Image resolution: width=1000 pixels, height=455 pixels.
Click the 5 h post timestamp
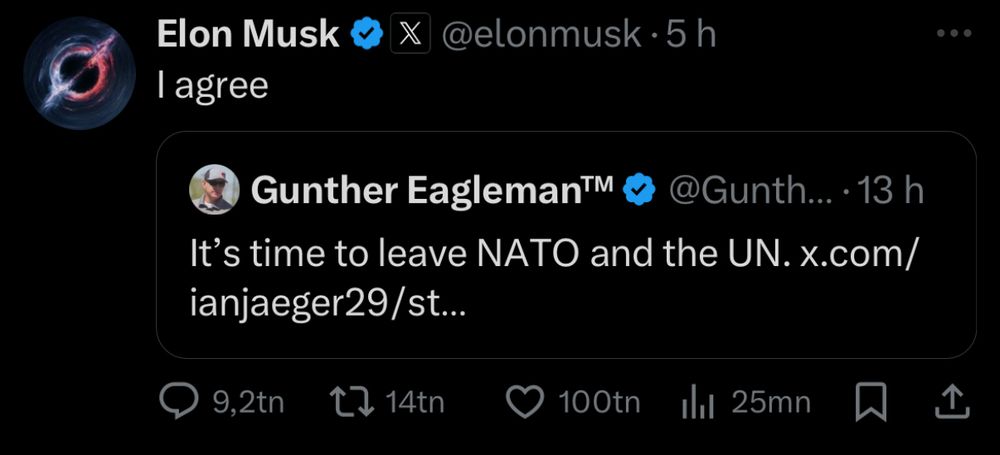[x=691, y=34]
